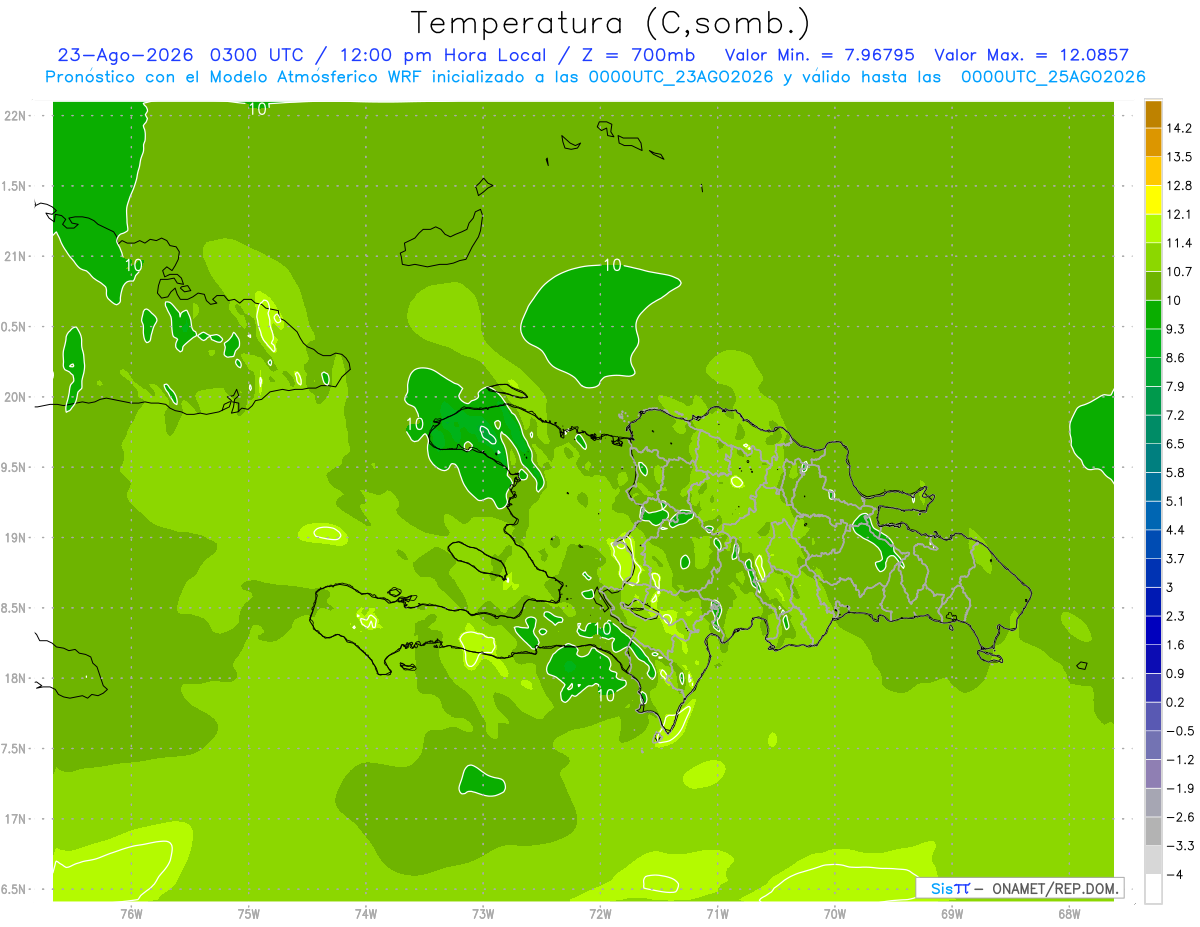
Task: Click the colorbar value "-4"
Action: 1174,874
